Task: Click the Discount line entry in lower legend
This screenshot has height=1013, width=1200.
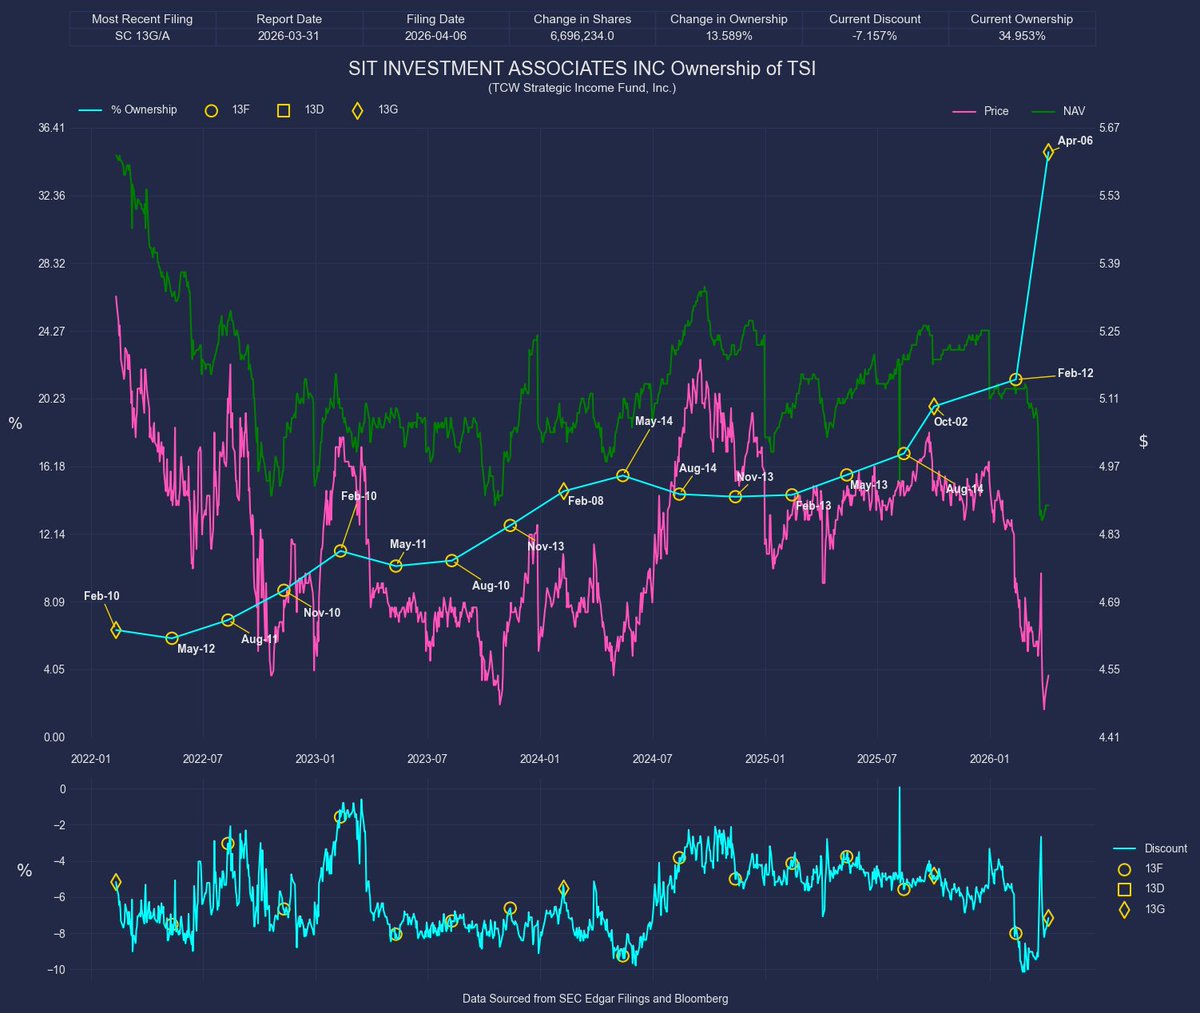Action: [1149, 848]
